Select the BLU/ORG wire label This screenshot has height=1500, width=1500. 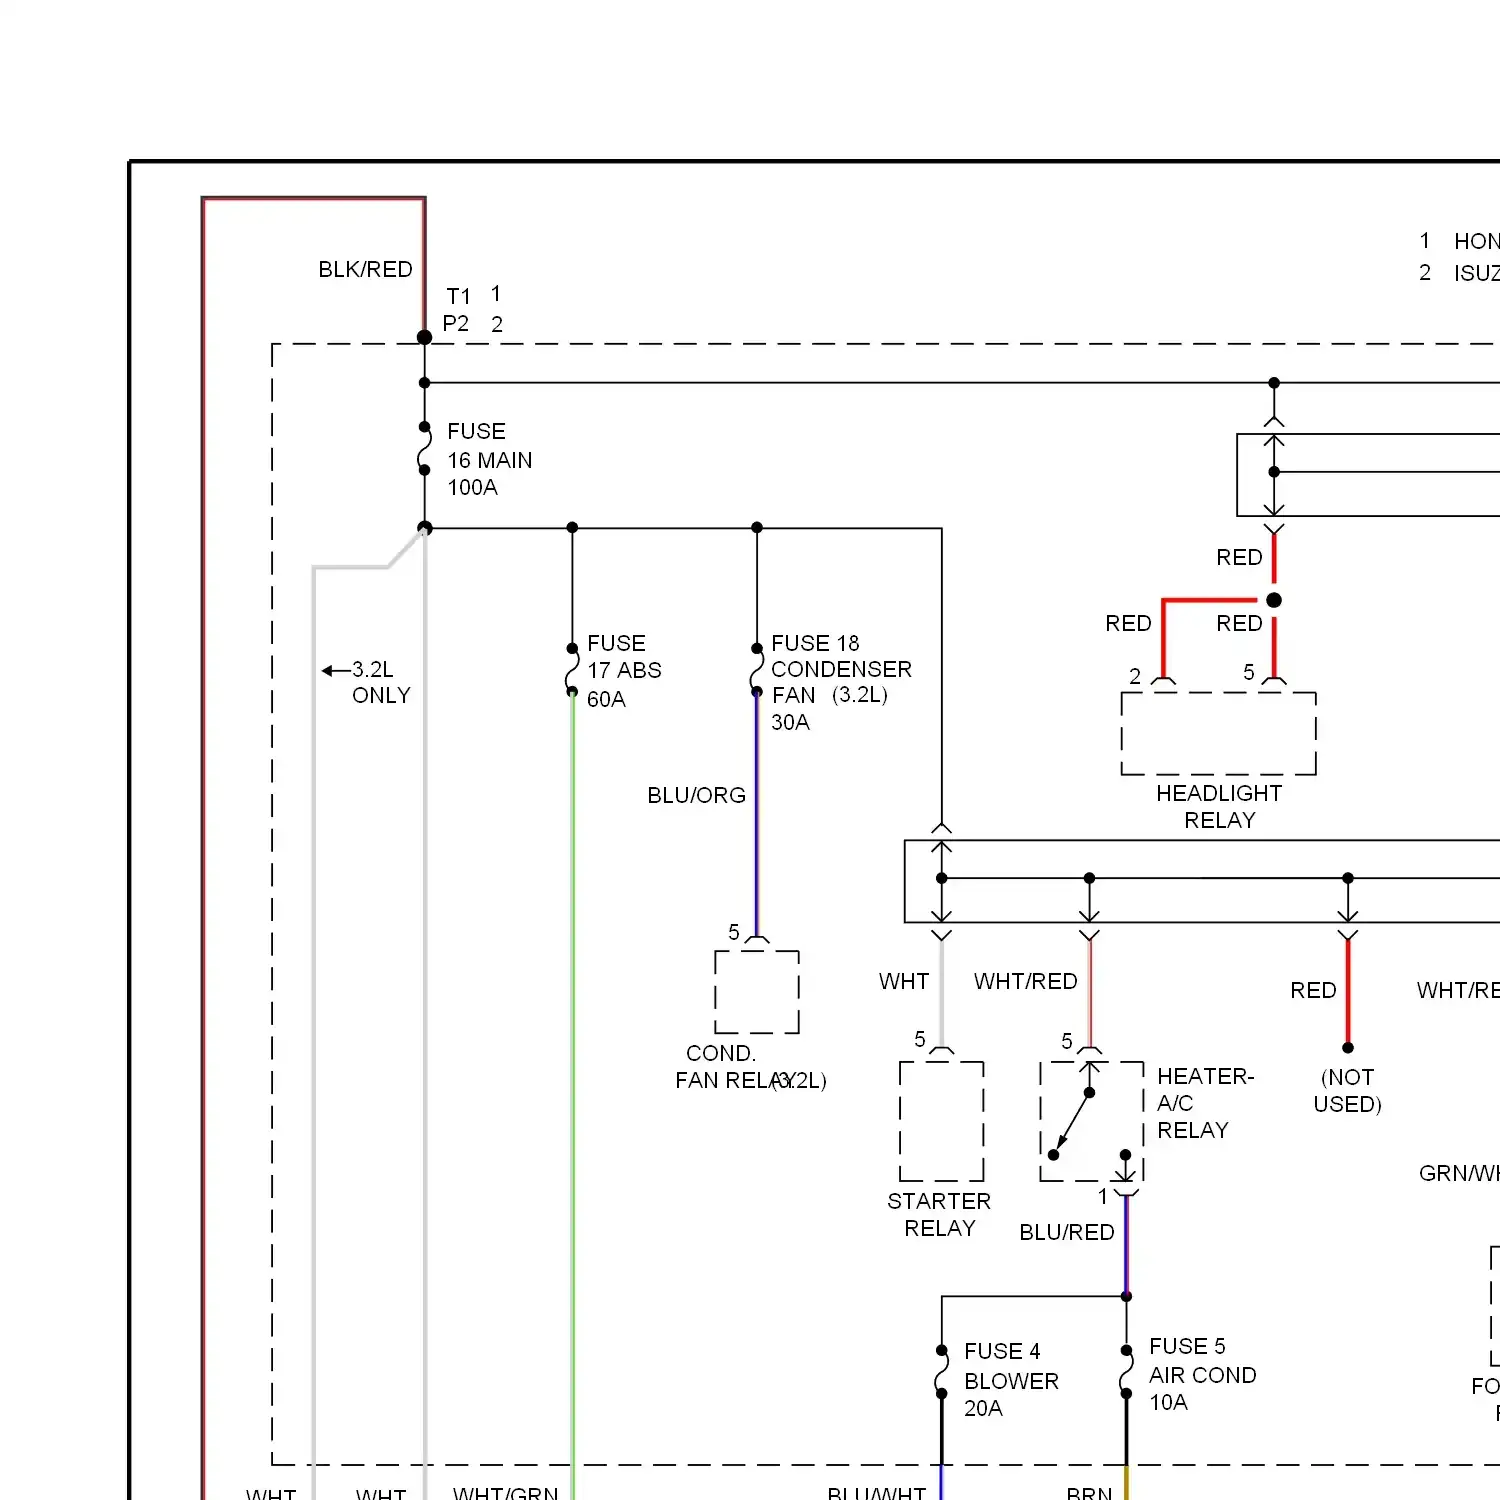(x=696, y=795)
